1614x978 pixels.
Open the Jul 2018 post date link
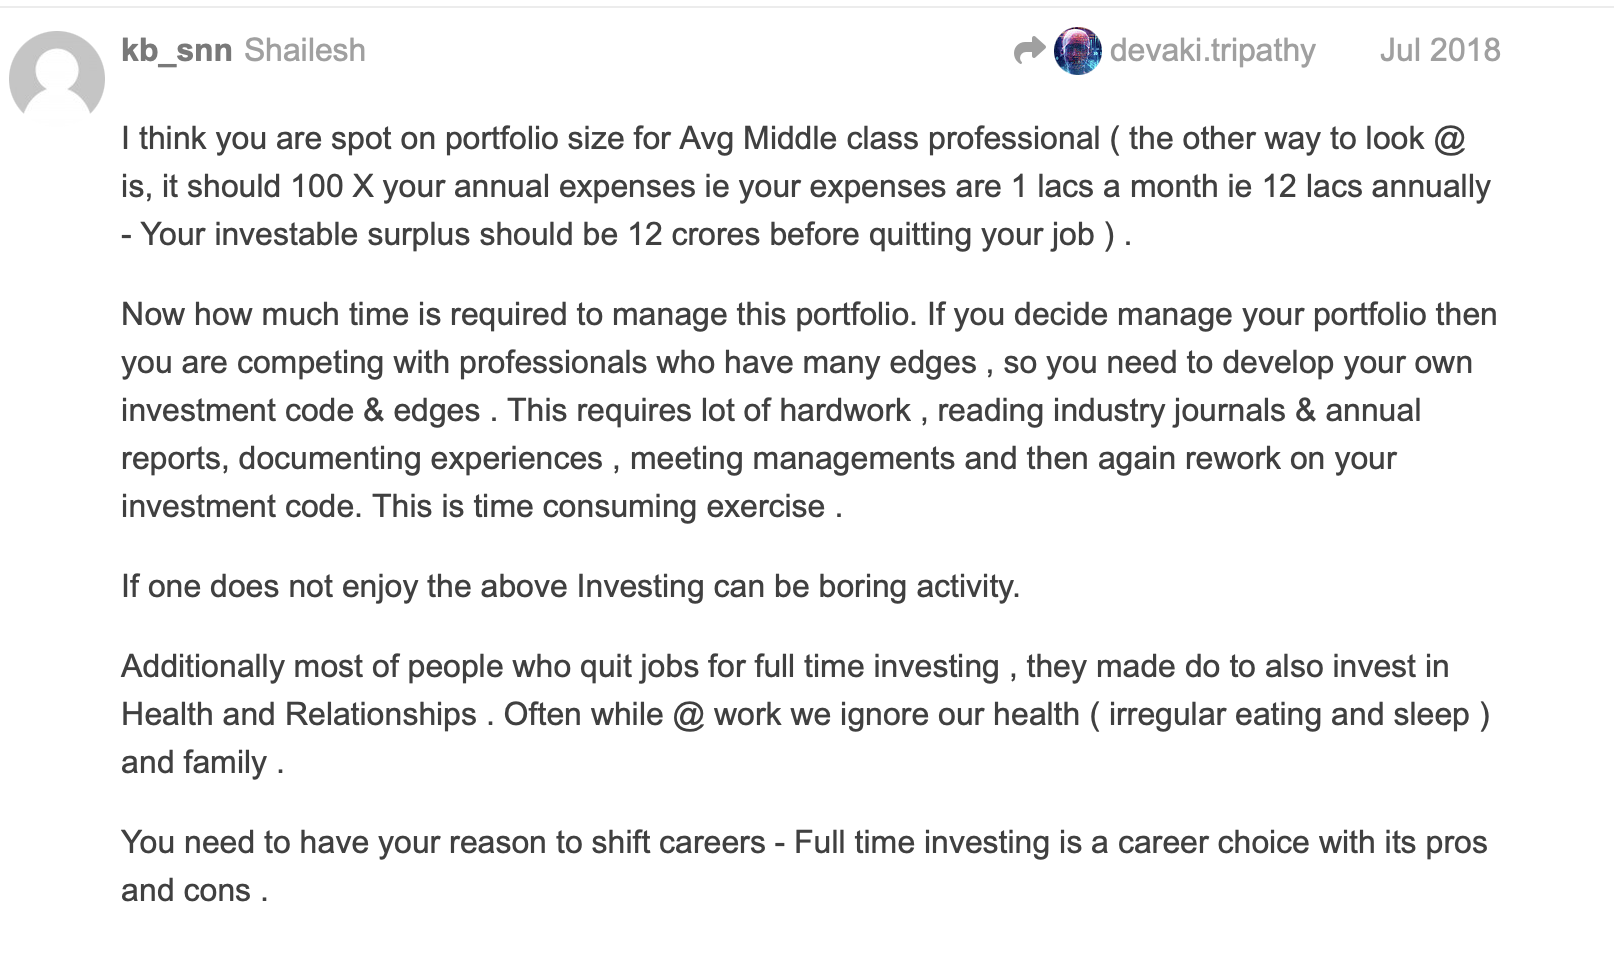click(1440, 50)
